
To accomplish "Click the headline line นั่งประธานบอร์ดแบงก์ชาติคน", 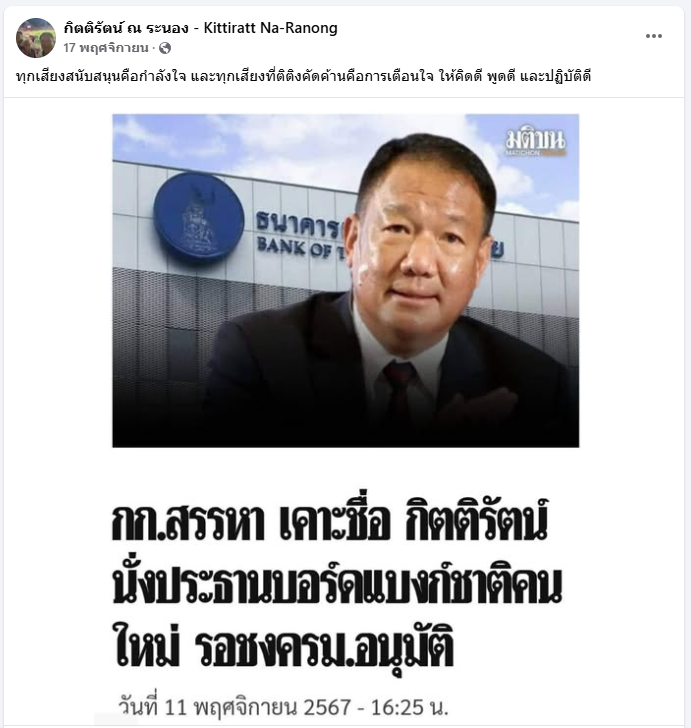I will (337, 585).
